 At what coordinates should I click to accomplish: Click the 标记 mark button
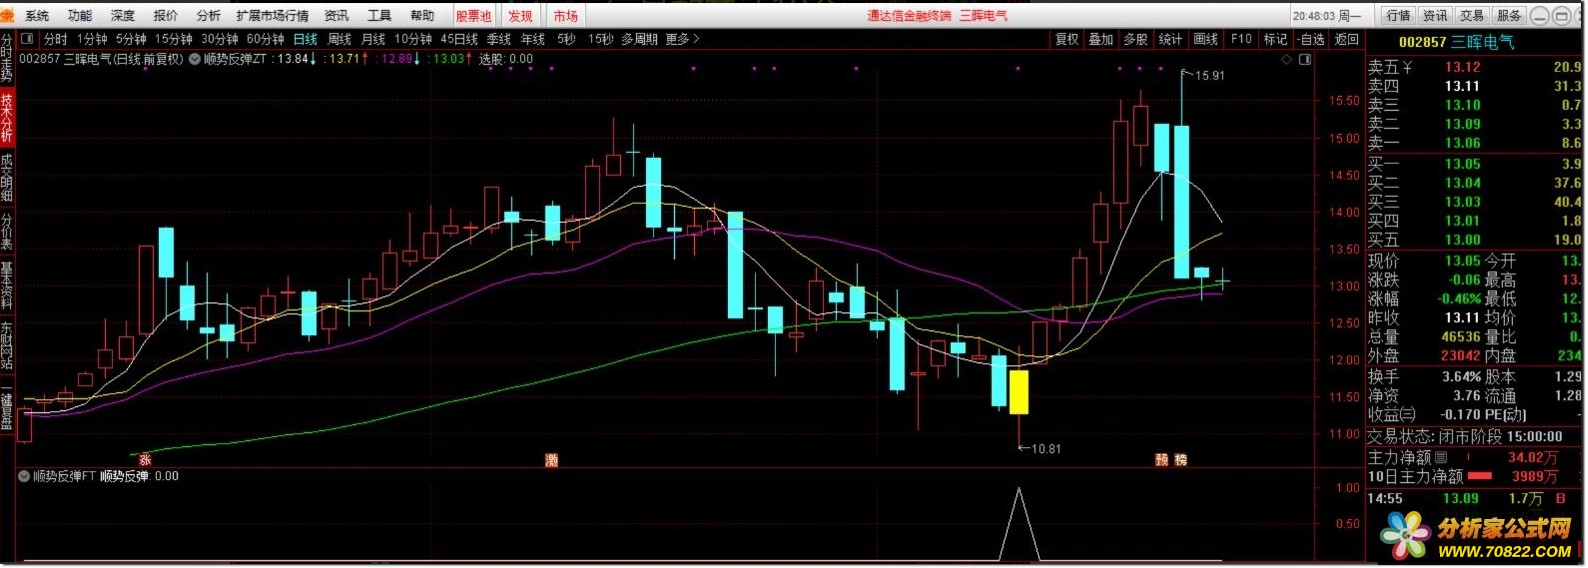1275,39
